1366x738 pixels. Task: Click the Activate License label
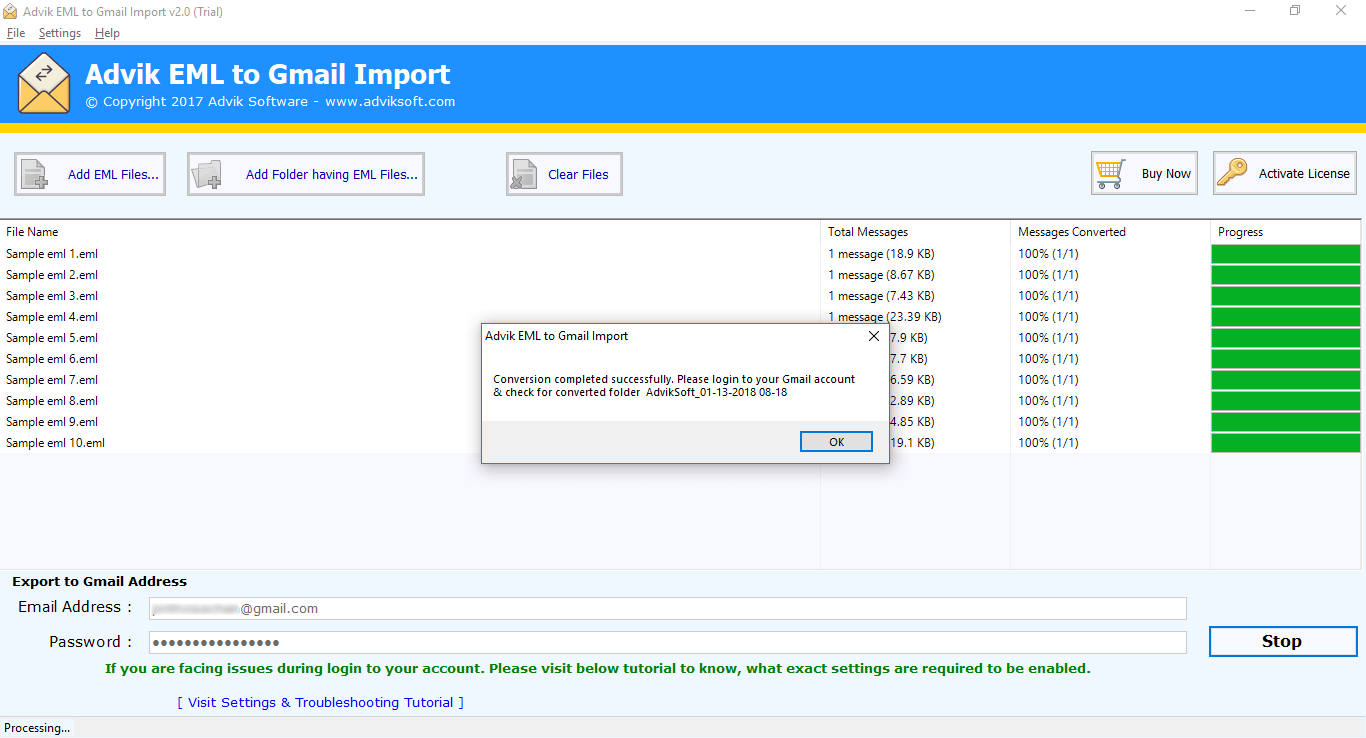(1304, 173)
